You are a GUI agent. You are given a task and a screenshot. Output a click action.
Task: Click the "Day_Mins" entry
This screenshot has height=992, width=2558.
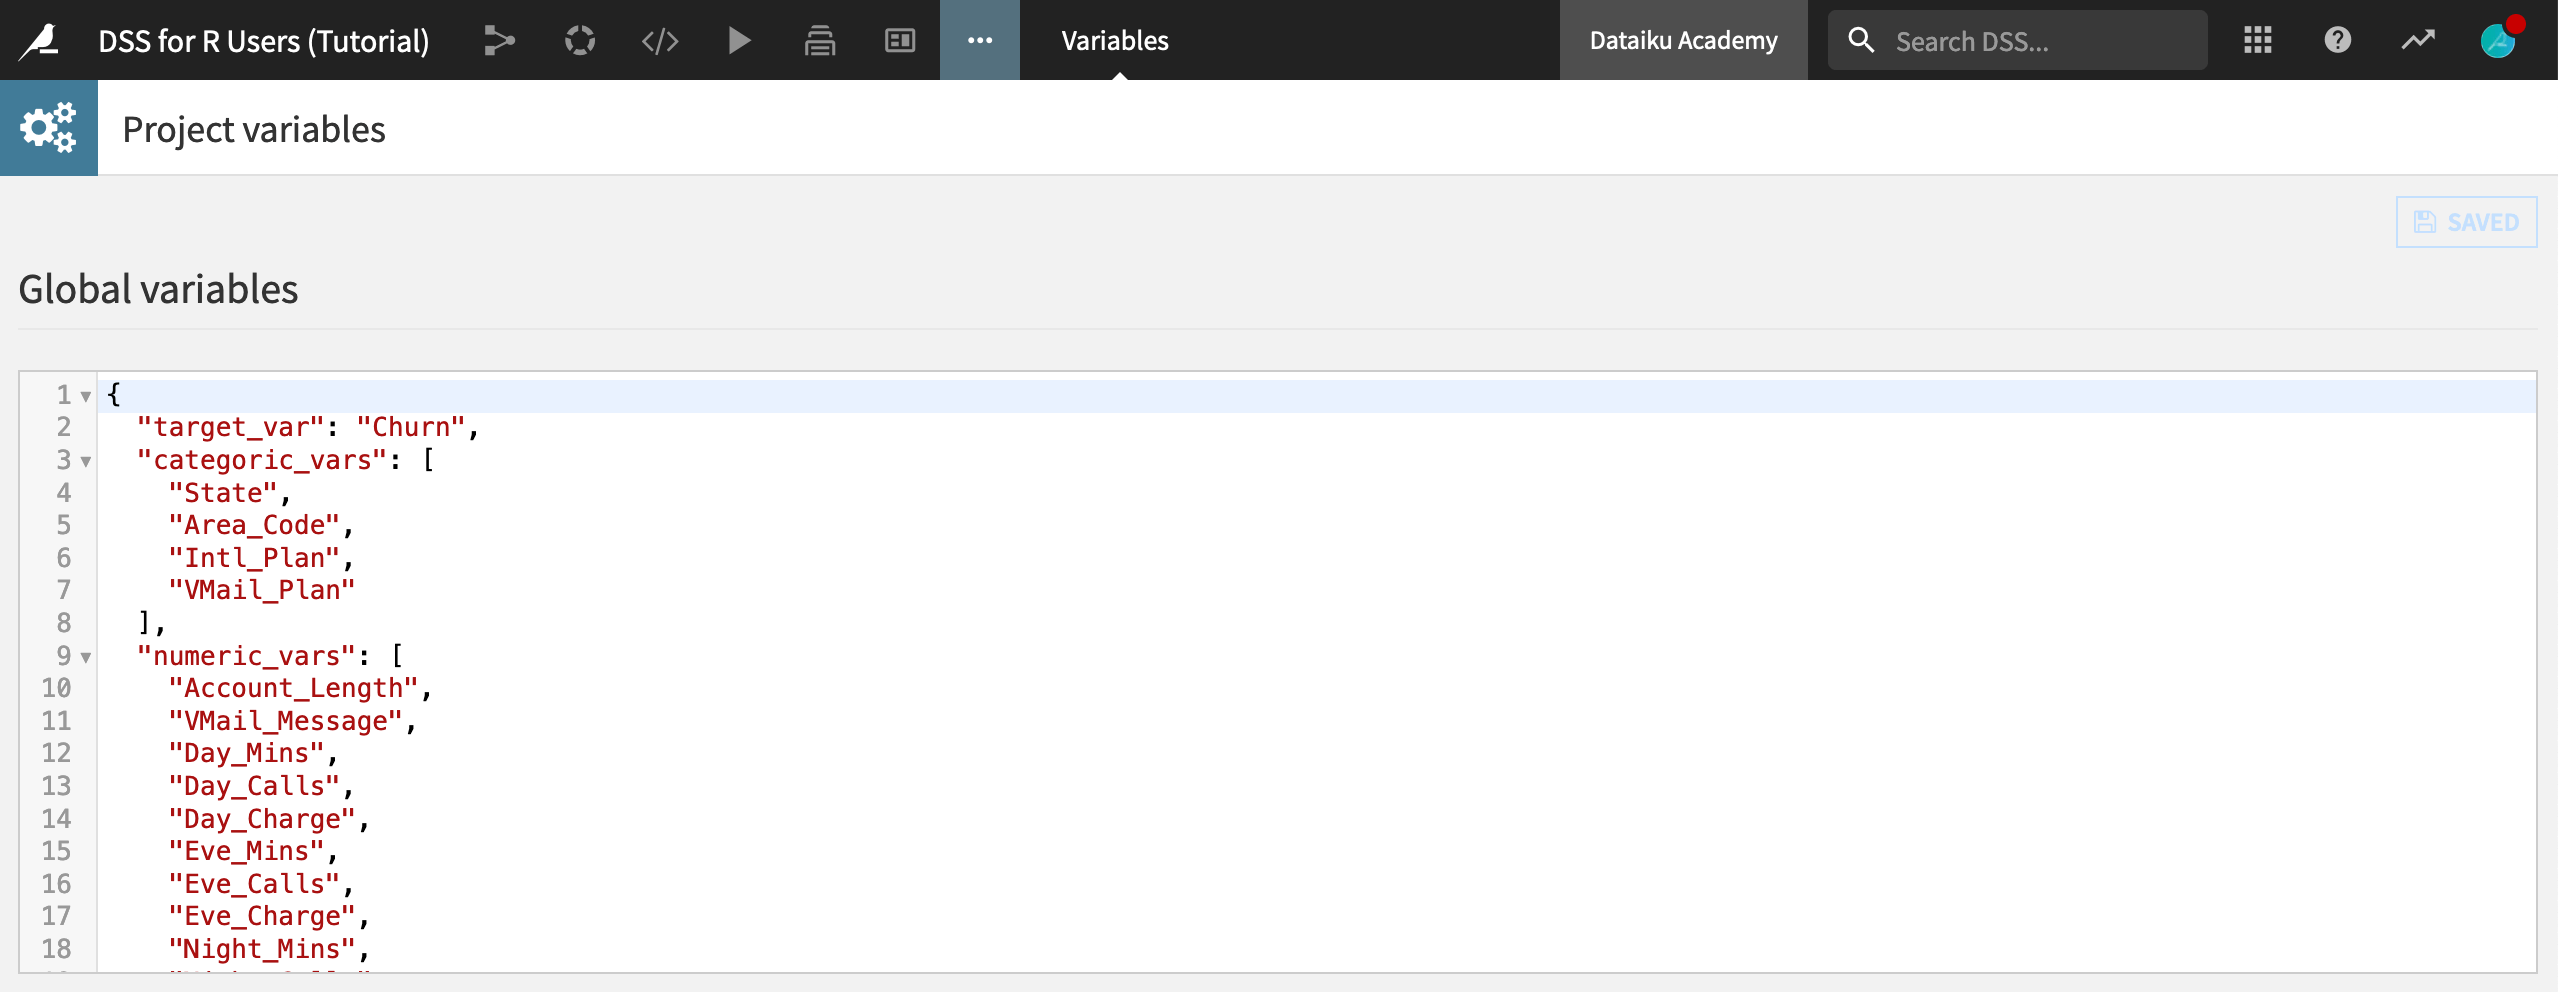pyautogui.click(x=246, y=753)
